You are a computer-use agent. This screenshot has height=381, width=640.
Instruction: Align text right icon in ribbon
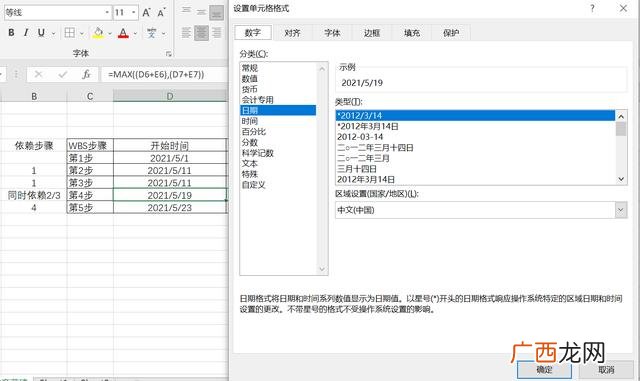coord(216,33)
